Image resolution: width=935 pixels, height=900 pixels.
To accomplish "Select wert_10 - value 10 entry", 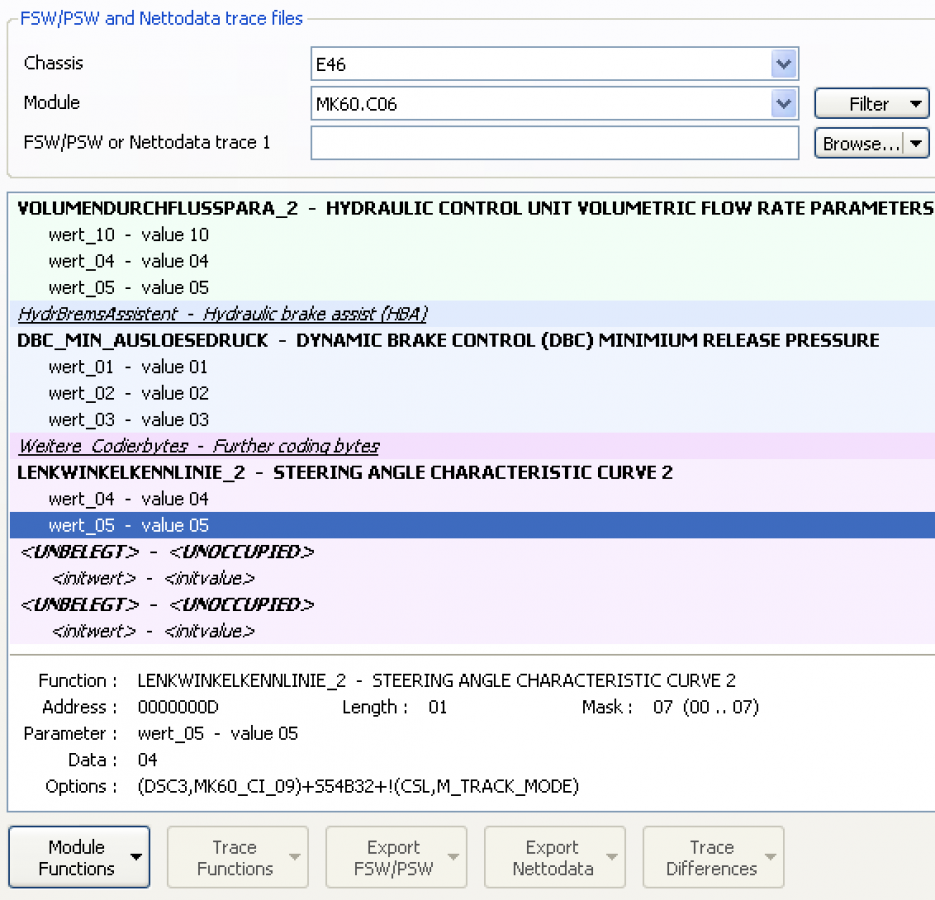I will (128, 235).
